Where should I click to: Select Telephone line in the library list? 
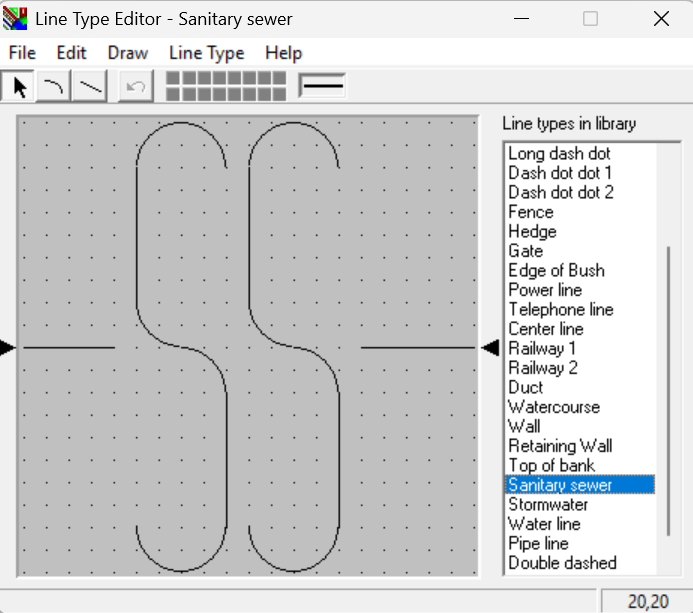(560, 310)
